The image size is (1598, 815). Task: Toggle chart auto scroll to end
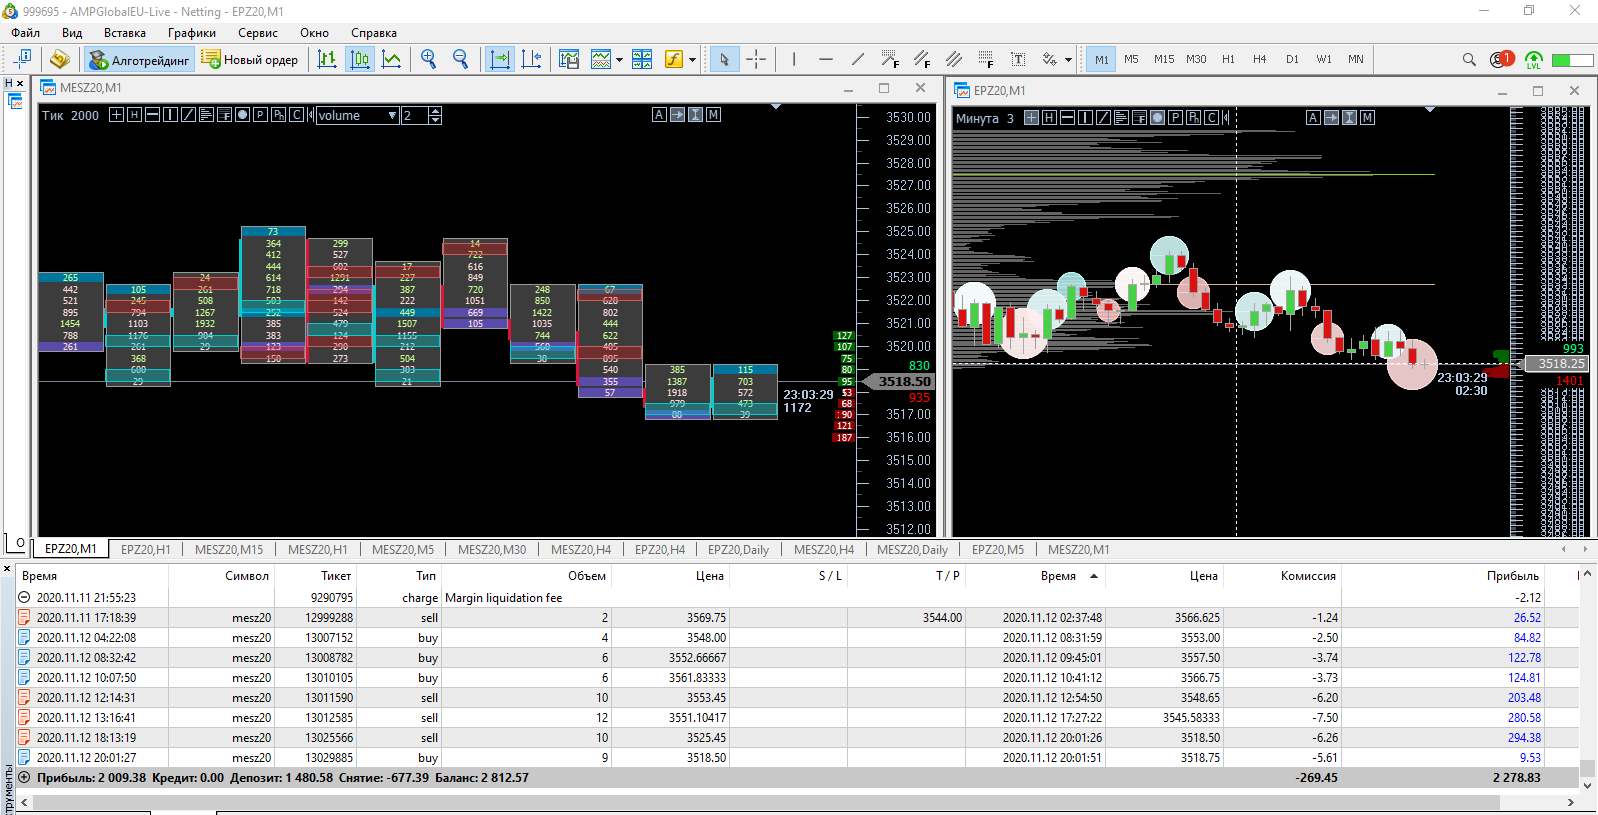click(499, 59)
